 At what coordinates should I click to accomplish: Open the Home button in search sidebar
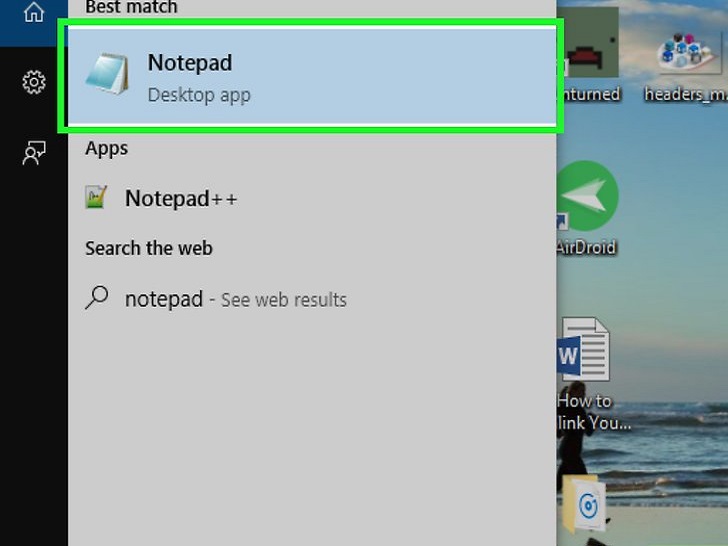pyautogui.click(x=34, y=13)
